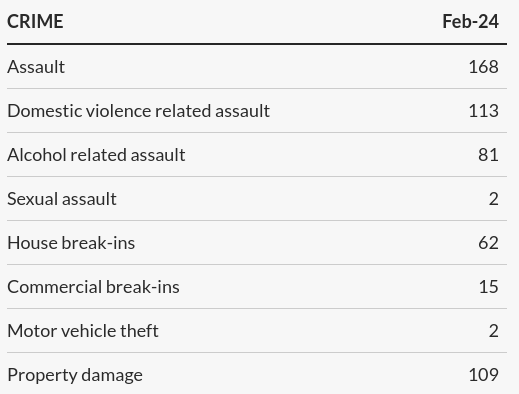
Task: Click the thick header divider line
Action: coord(257,44)
